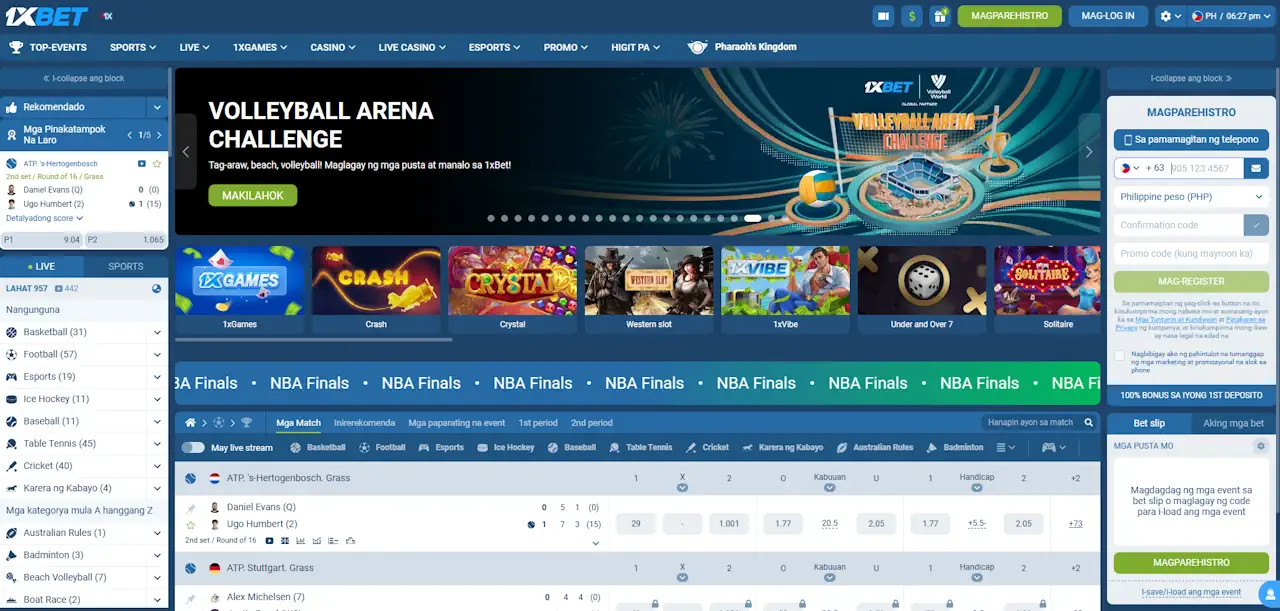Click the soccer ball icon in breadcrumb

(x=218, y=423)
